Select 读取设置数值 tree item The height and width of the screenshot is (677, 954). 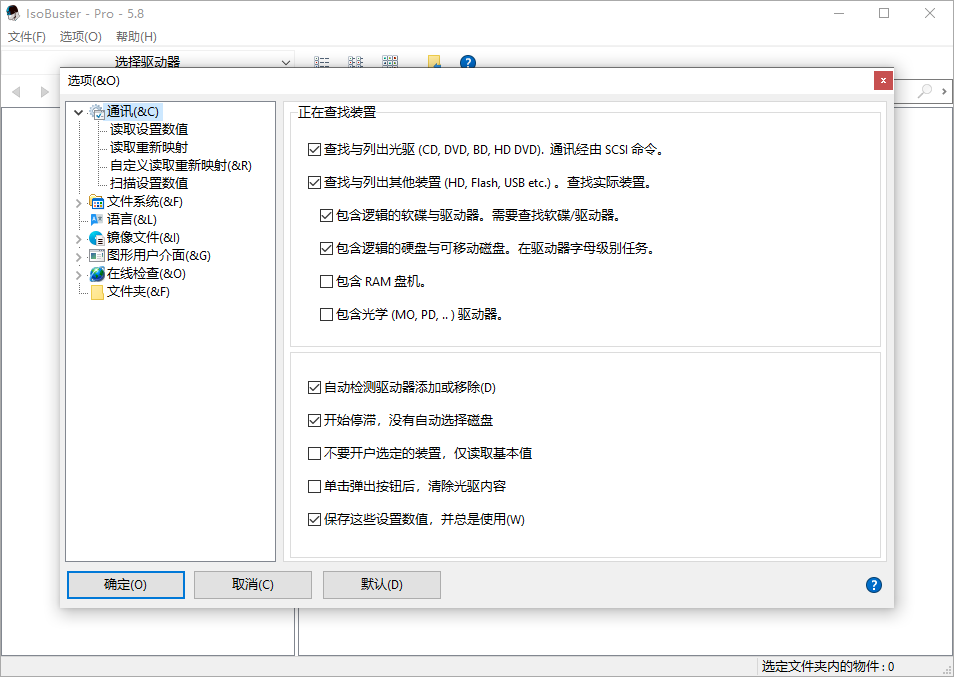pyautogui.click(x=149, y=130)
